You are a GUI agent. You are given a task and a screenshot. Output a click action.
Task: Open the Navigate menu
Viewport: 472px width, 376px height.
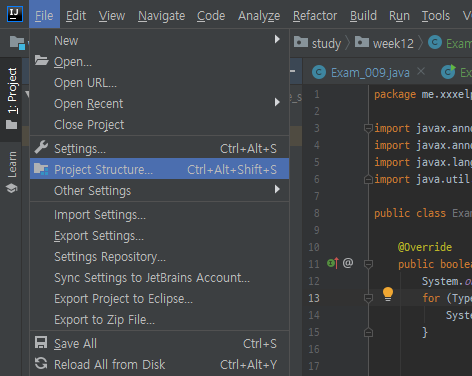tap(161, 15)
